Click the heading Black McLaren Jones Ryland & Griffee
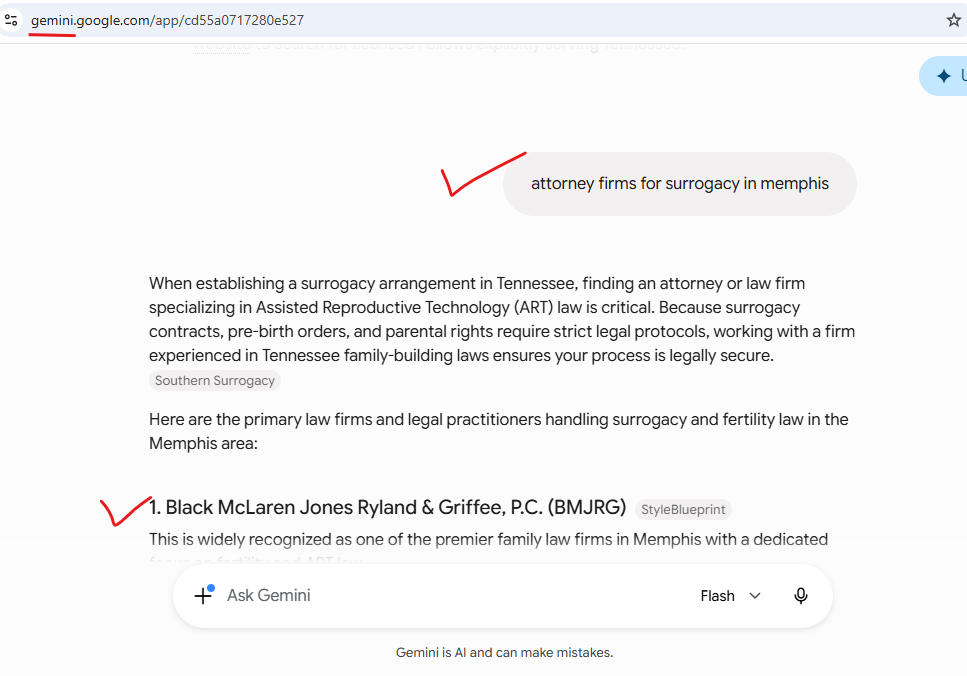Viewport: 967px width, 676px height. [x=387, y=507]
